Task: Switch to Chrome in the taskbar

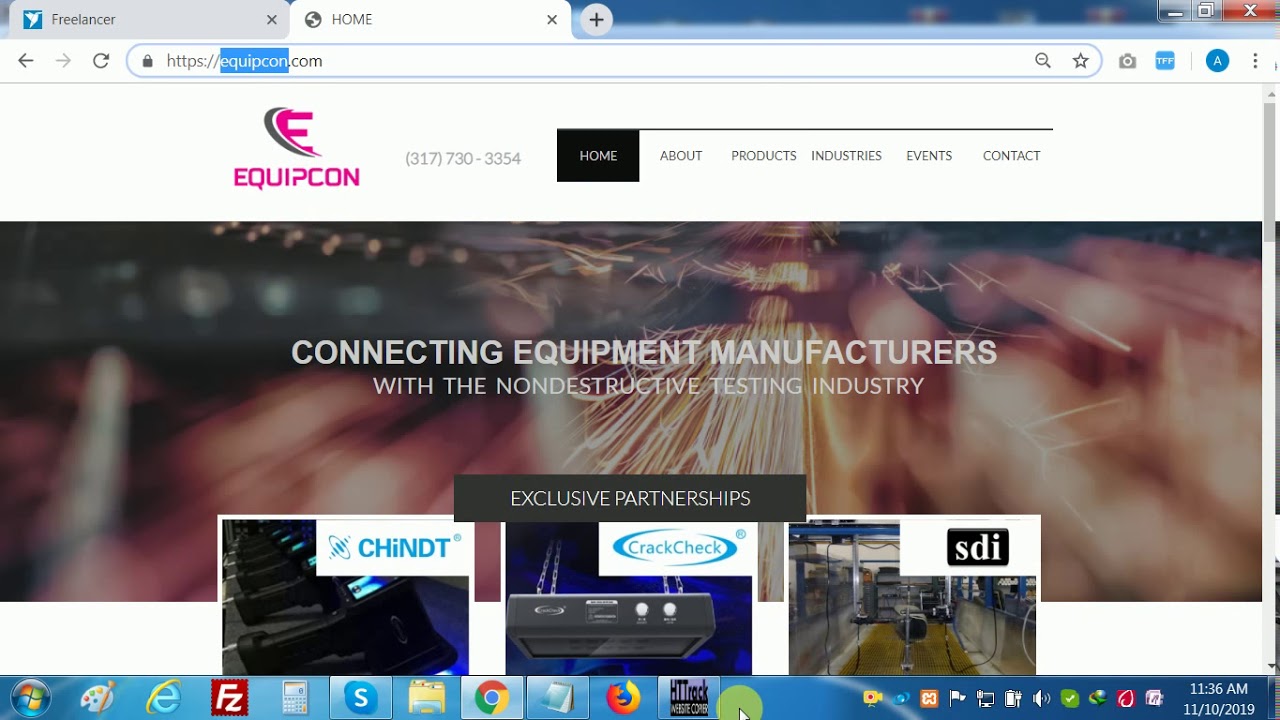Action: point(491,698)
